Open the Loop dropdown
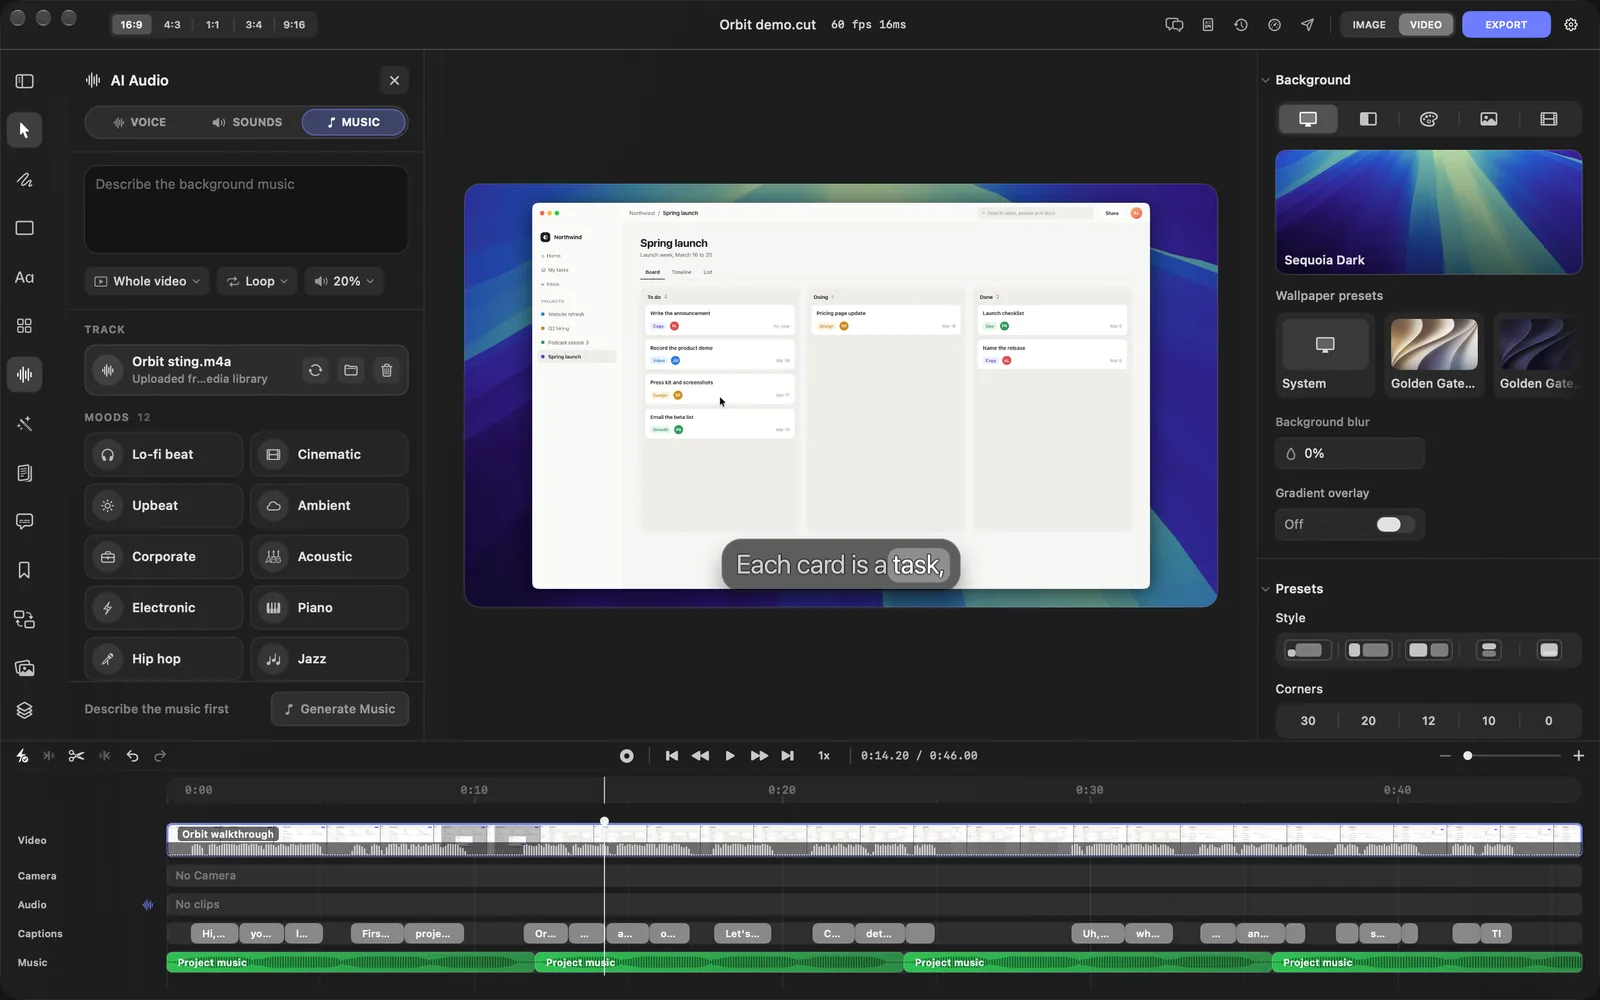Screen dimensions: 1600x1000 click(258, 281)
